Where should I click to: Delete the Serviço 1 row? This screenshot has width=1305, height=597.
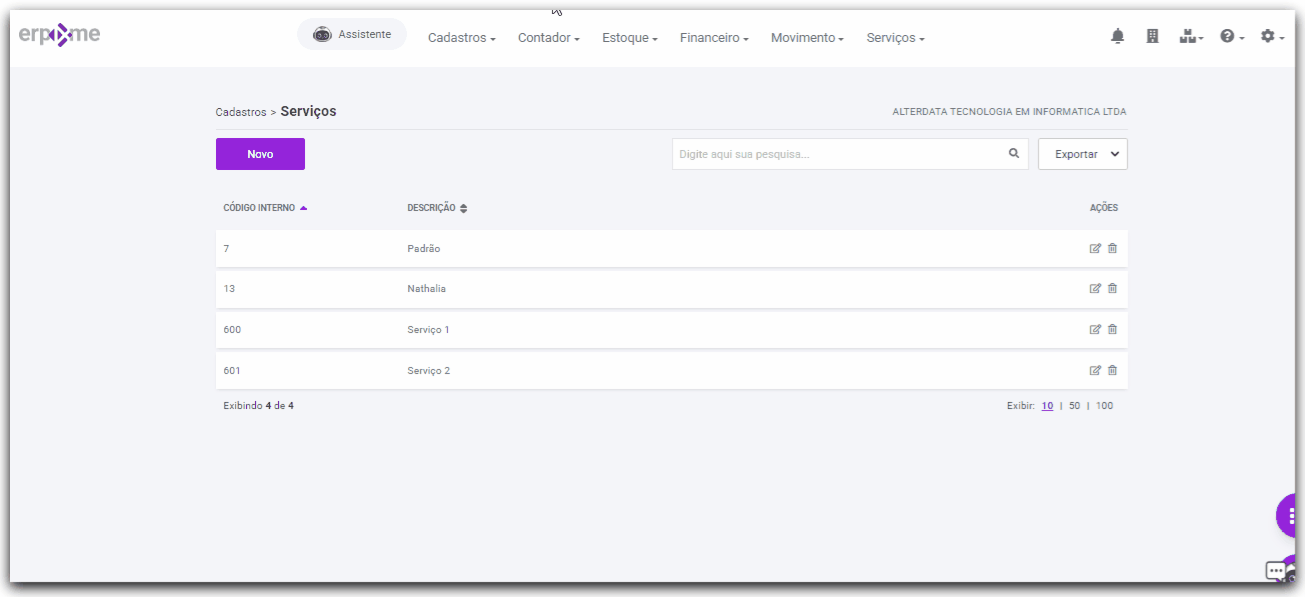(1112, 329)
